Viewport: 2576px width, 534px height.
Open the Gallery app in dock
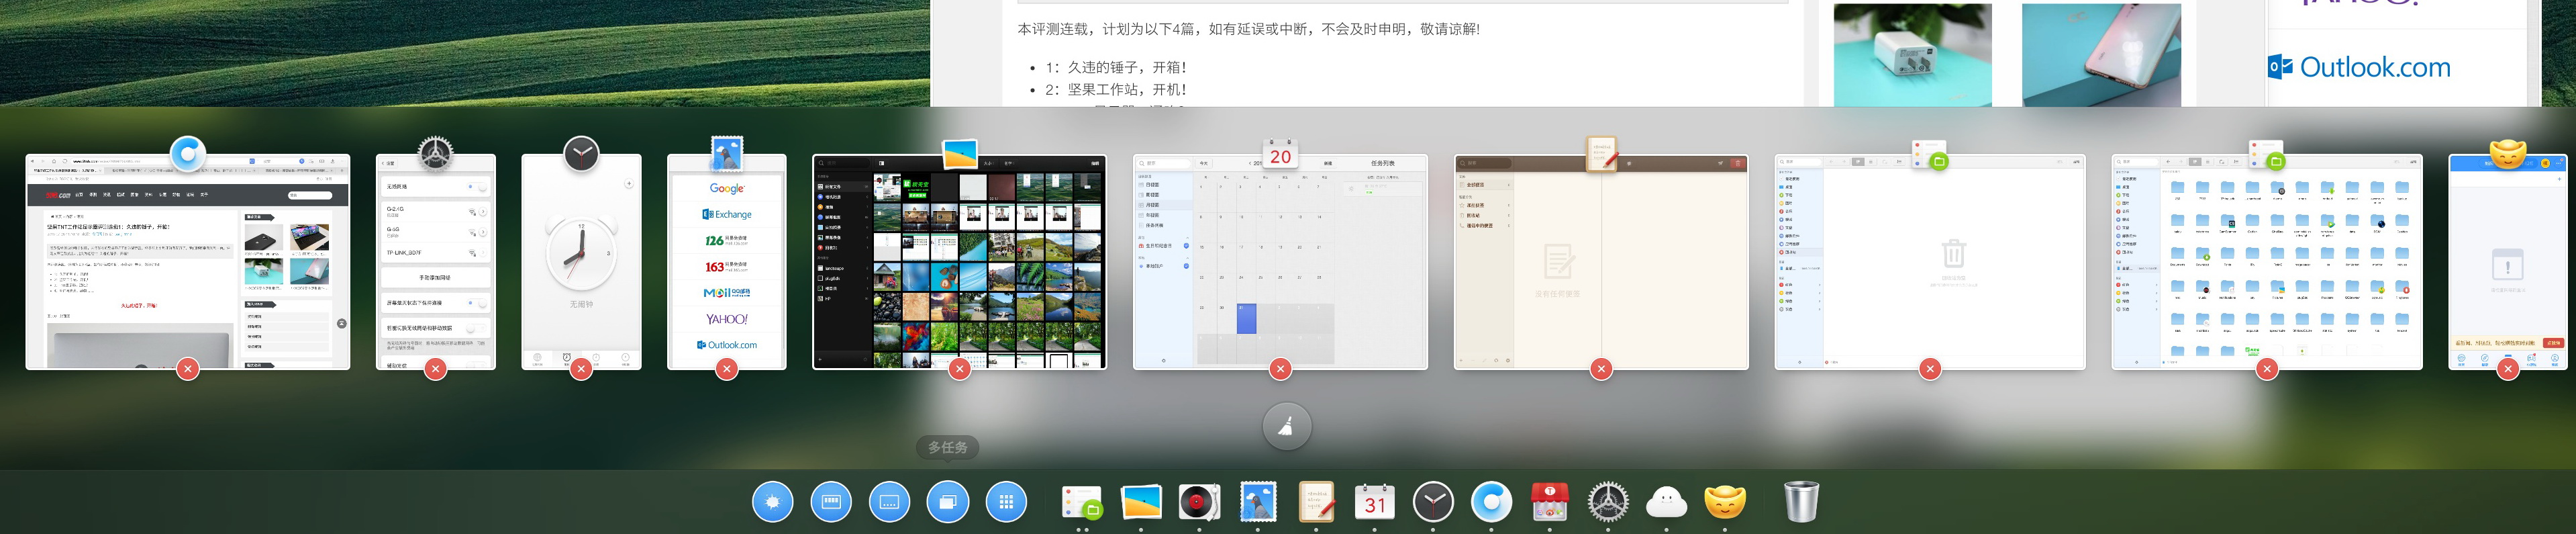click(x=1141, y=502)
